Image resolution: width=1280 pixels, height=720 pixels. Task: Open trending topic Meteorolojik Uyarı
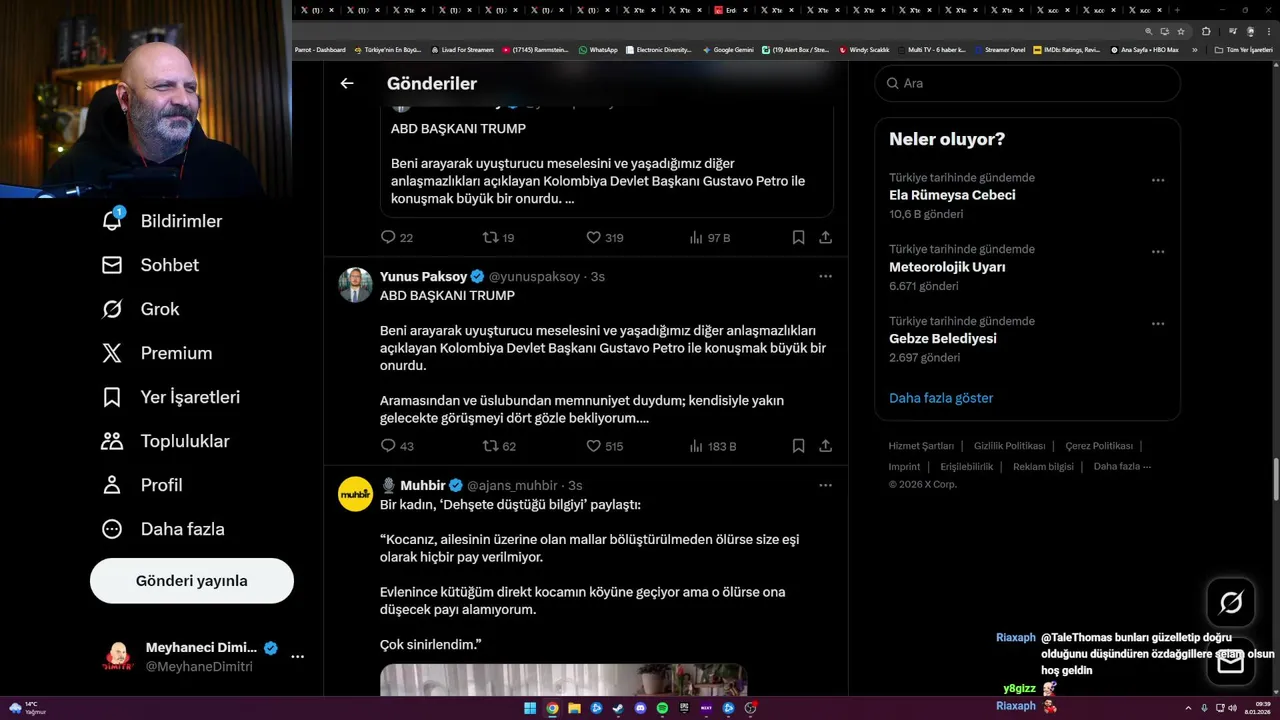click(947, 267)
